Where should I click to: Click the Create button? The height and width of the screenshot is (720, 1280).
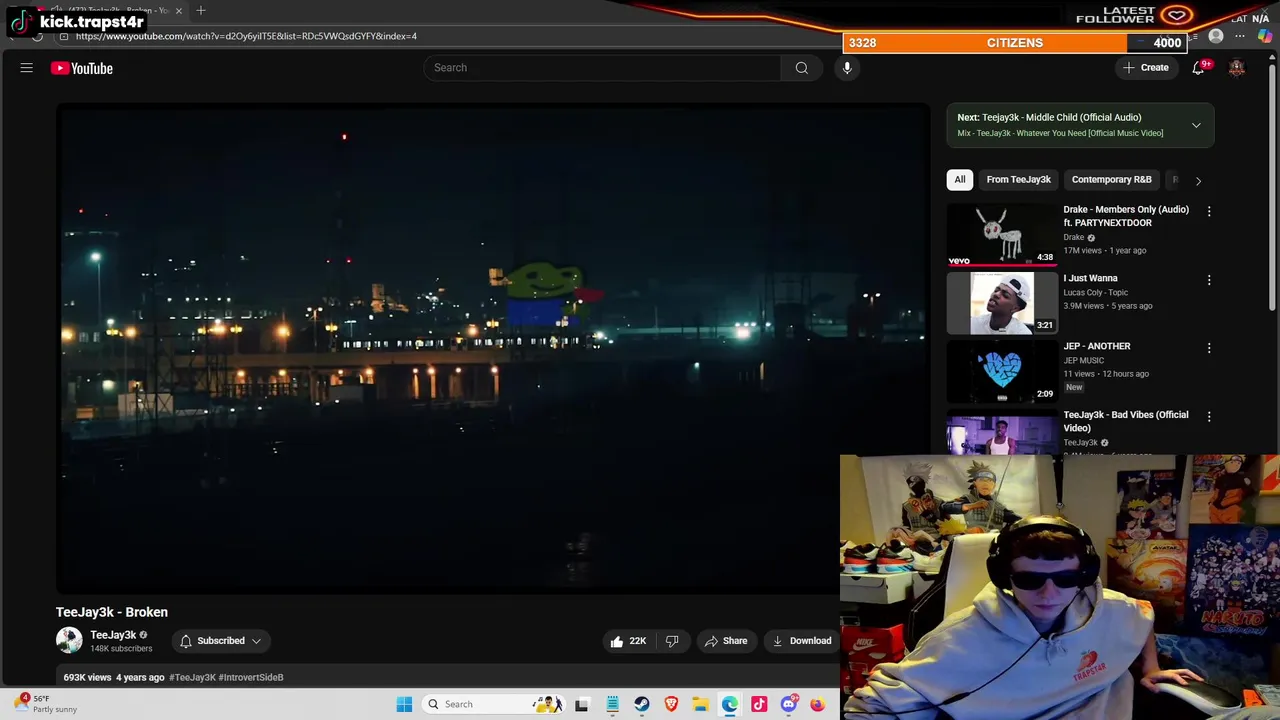pos(1145,68)
